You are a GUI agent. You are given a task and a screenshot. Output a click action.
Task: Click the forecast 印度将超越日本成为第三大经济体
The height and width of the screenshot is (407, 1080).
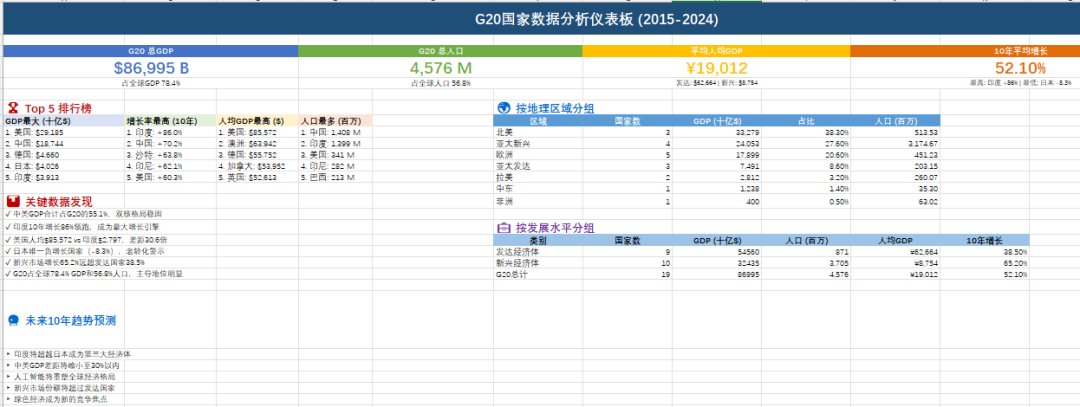pyautogui.click(x=68, y=354)
